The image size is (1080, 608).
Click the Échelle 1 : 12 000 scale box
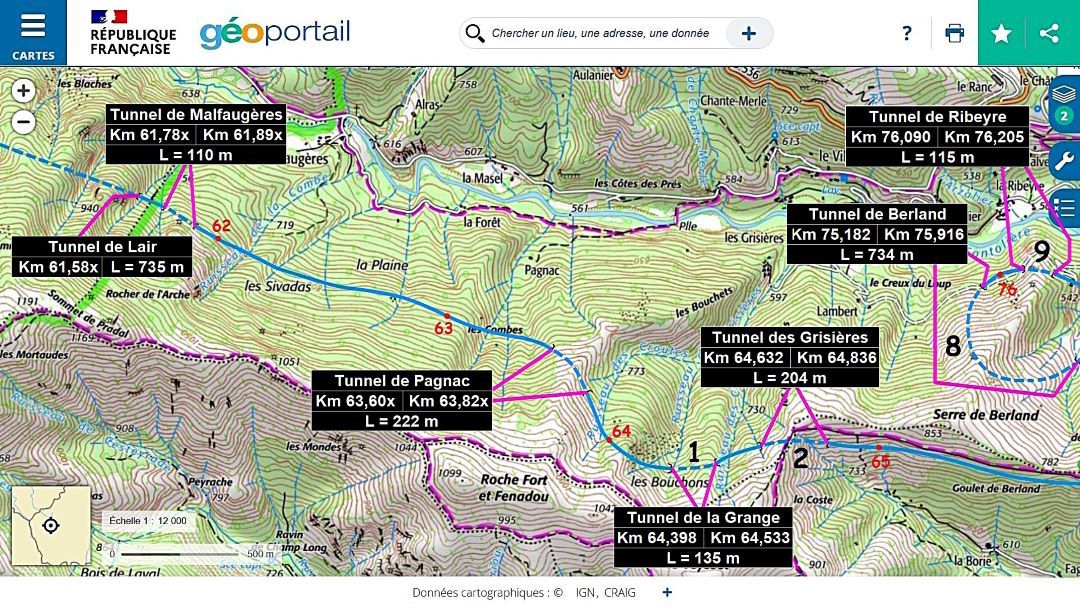tap(148, 521)
